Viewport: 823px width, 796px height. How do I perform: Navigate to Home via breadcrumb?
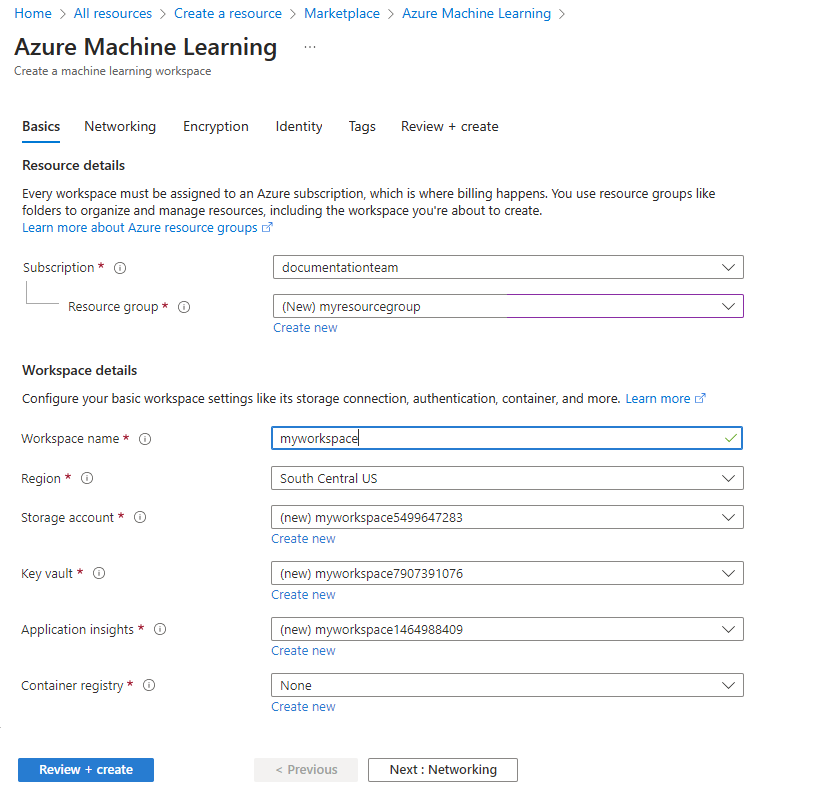33,13
